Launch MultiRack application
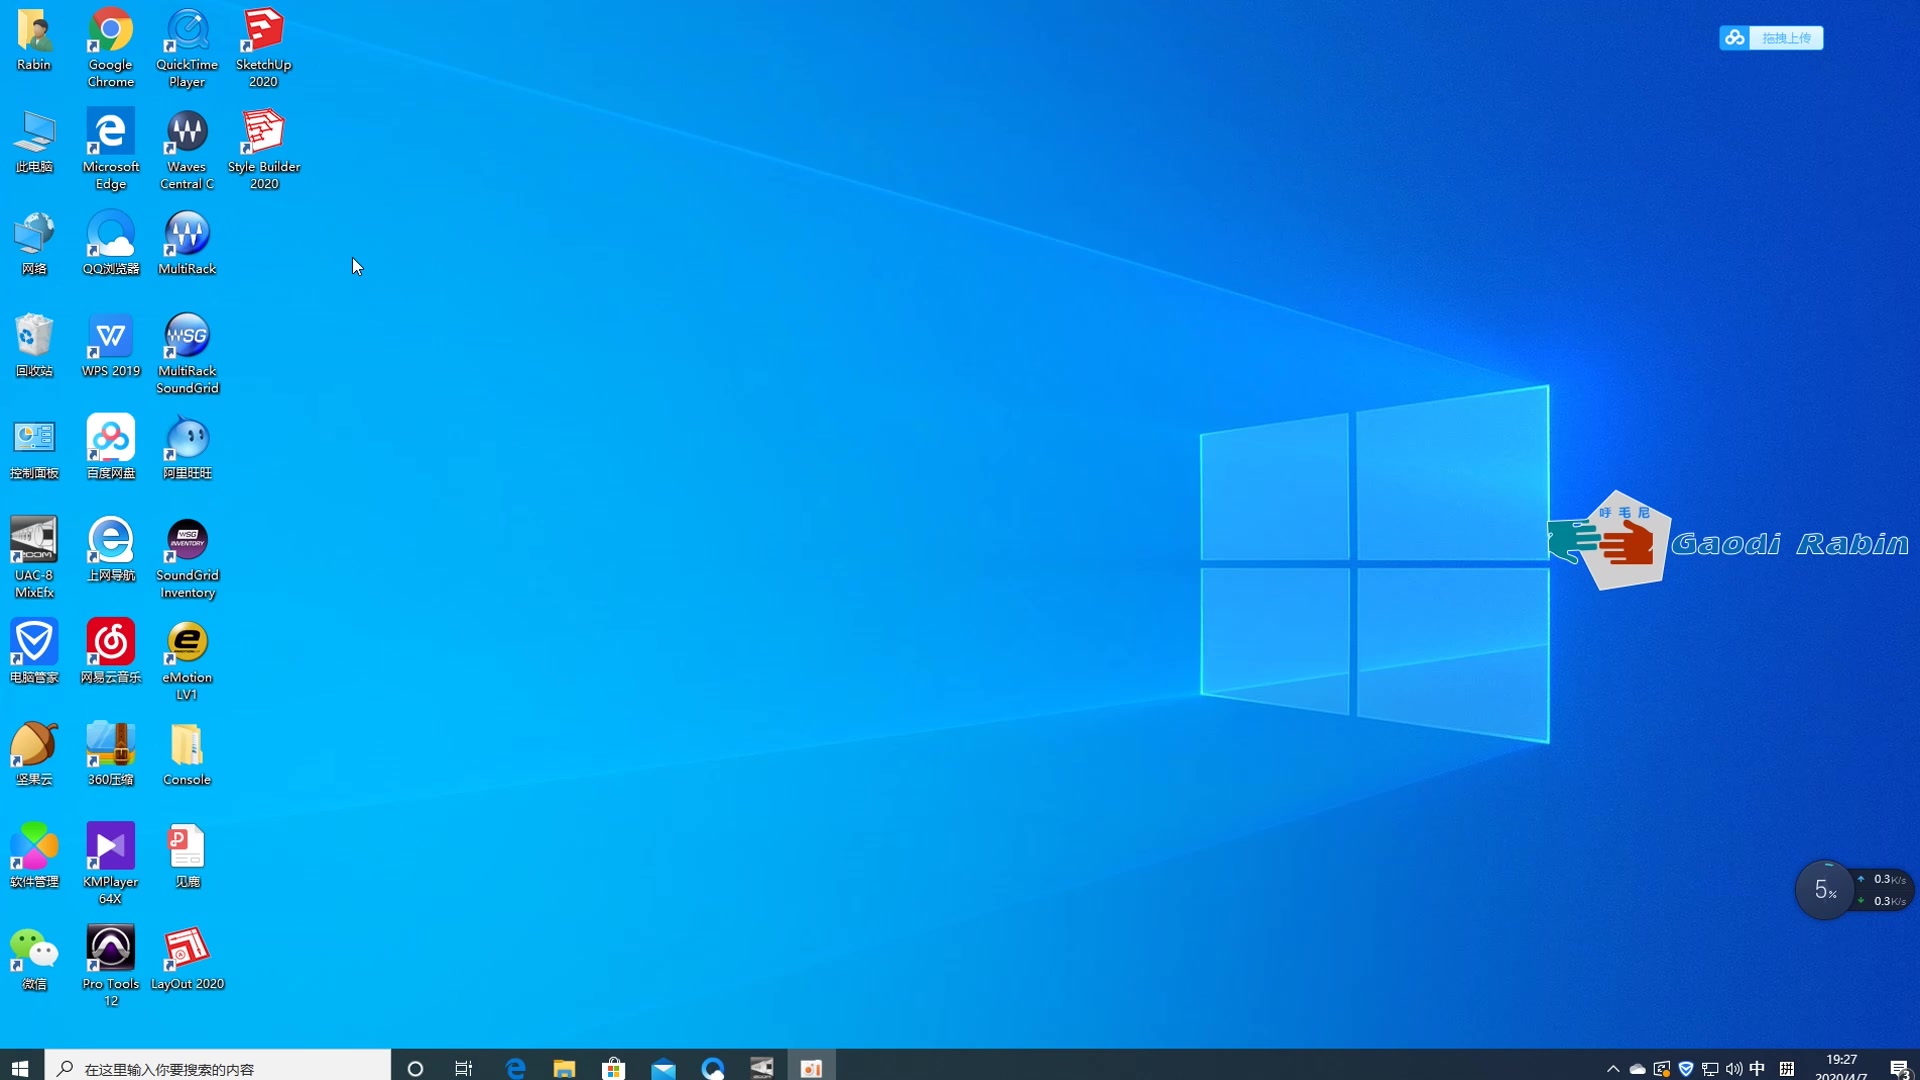The width and height of the screenshot is (1920, 1080). 186,243
